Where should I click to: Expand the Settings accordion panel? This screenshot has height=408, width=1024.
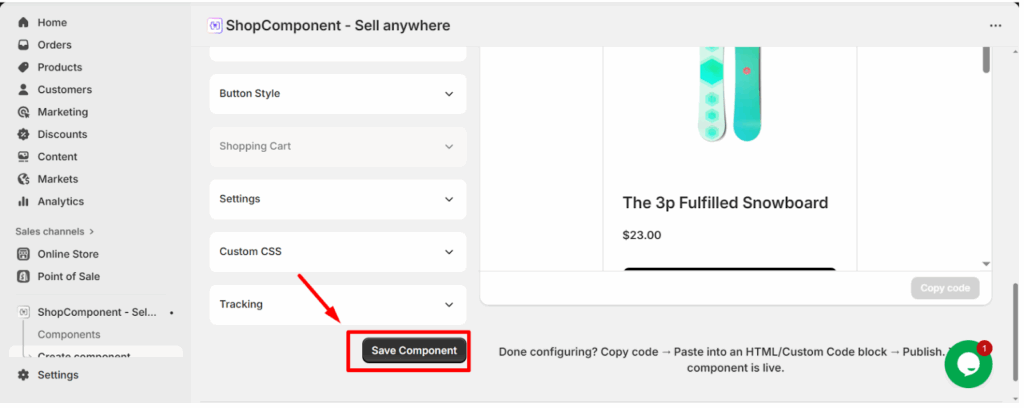tap(338, 199)
